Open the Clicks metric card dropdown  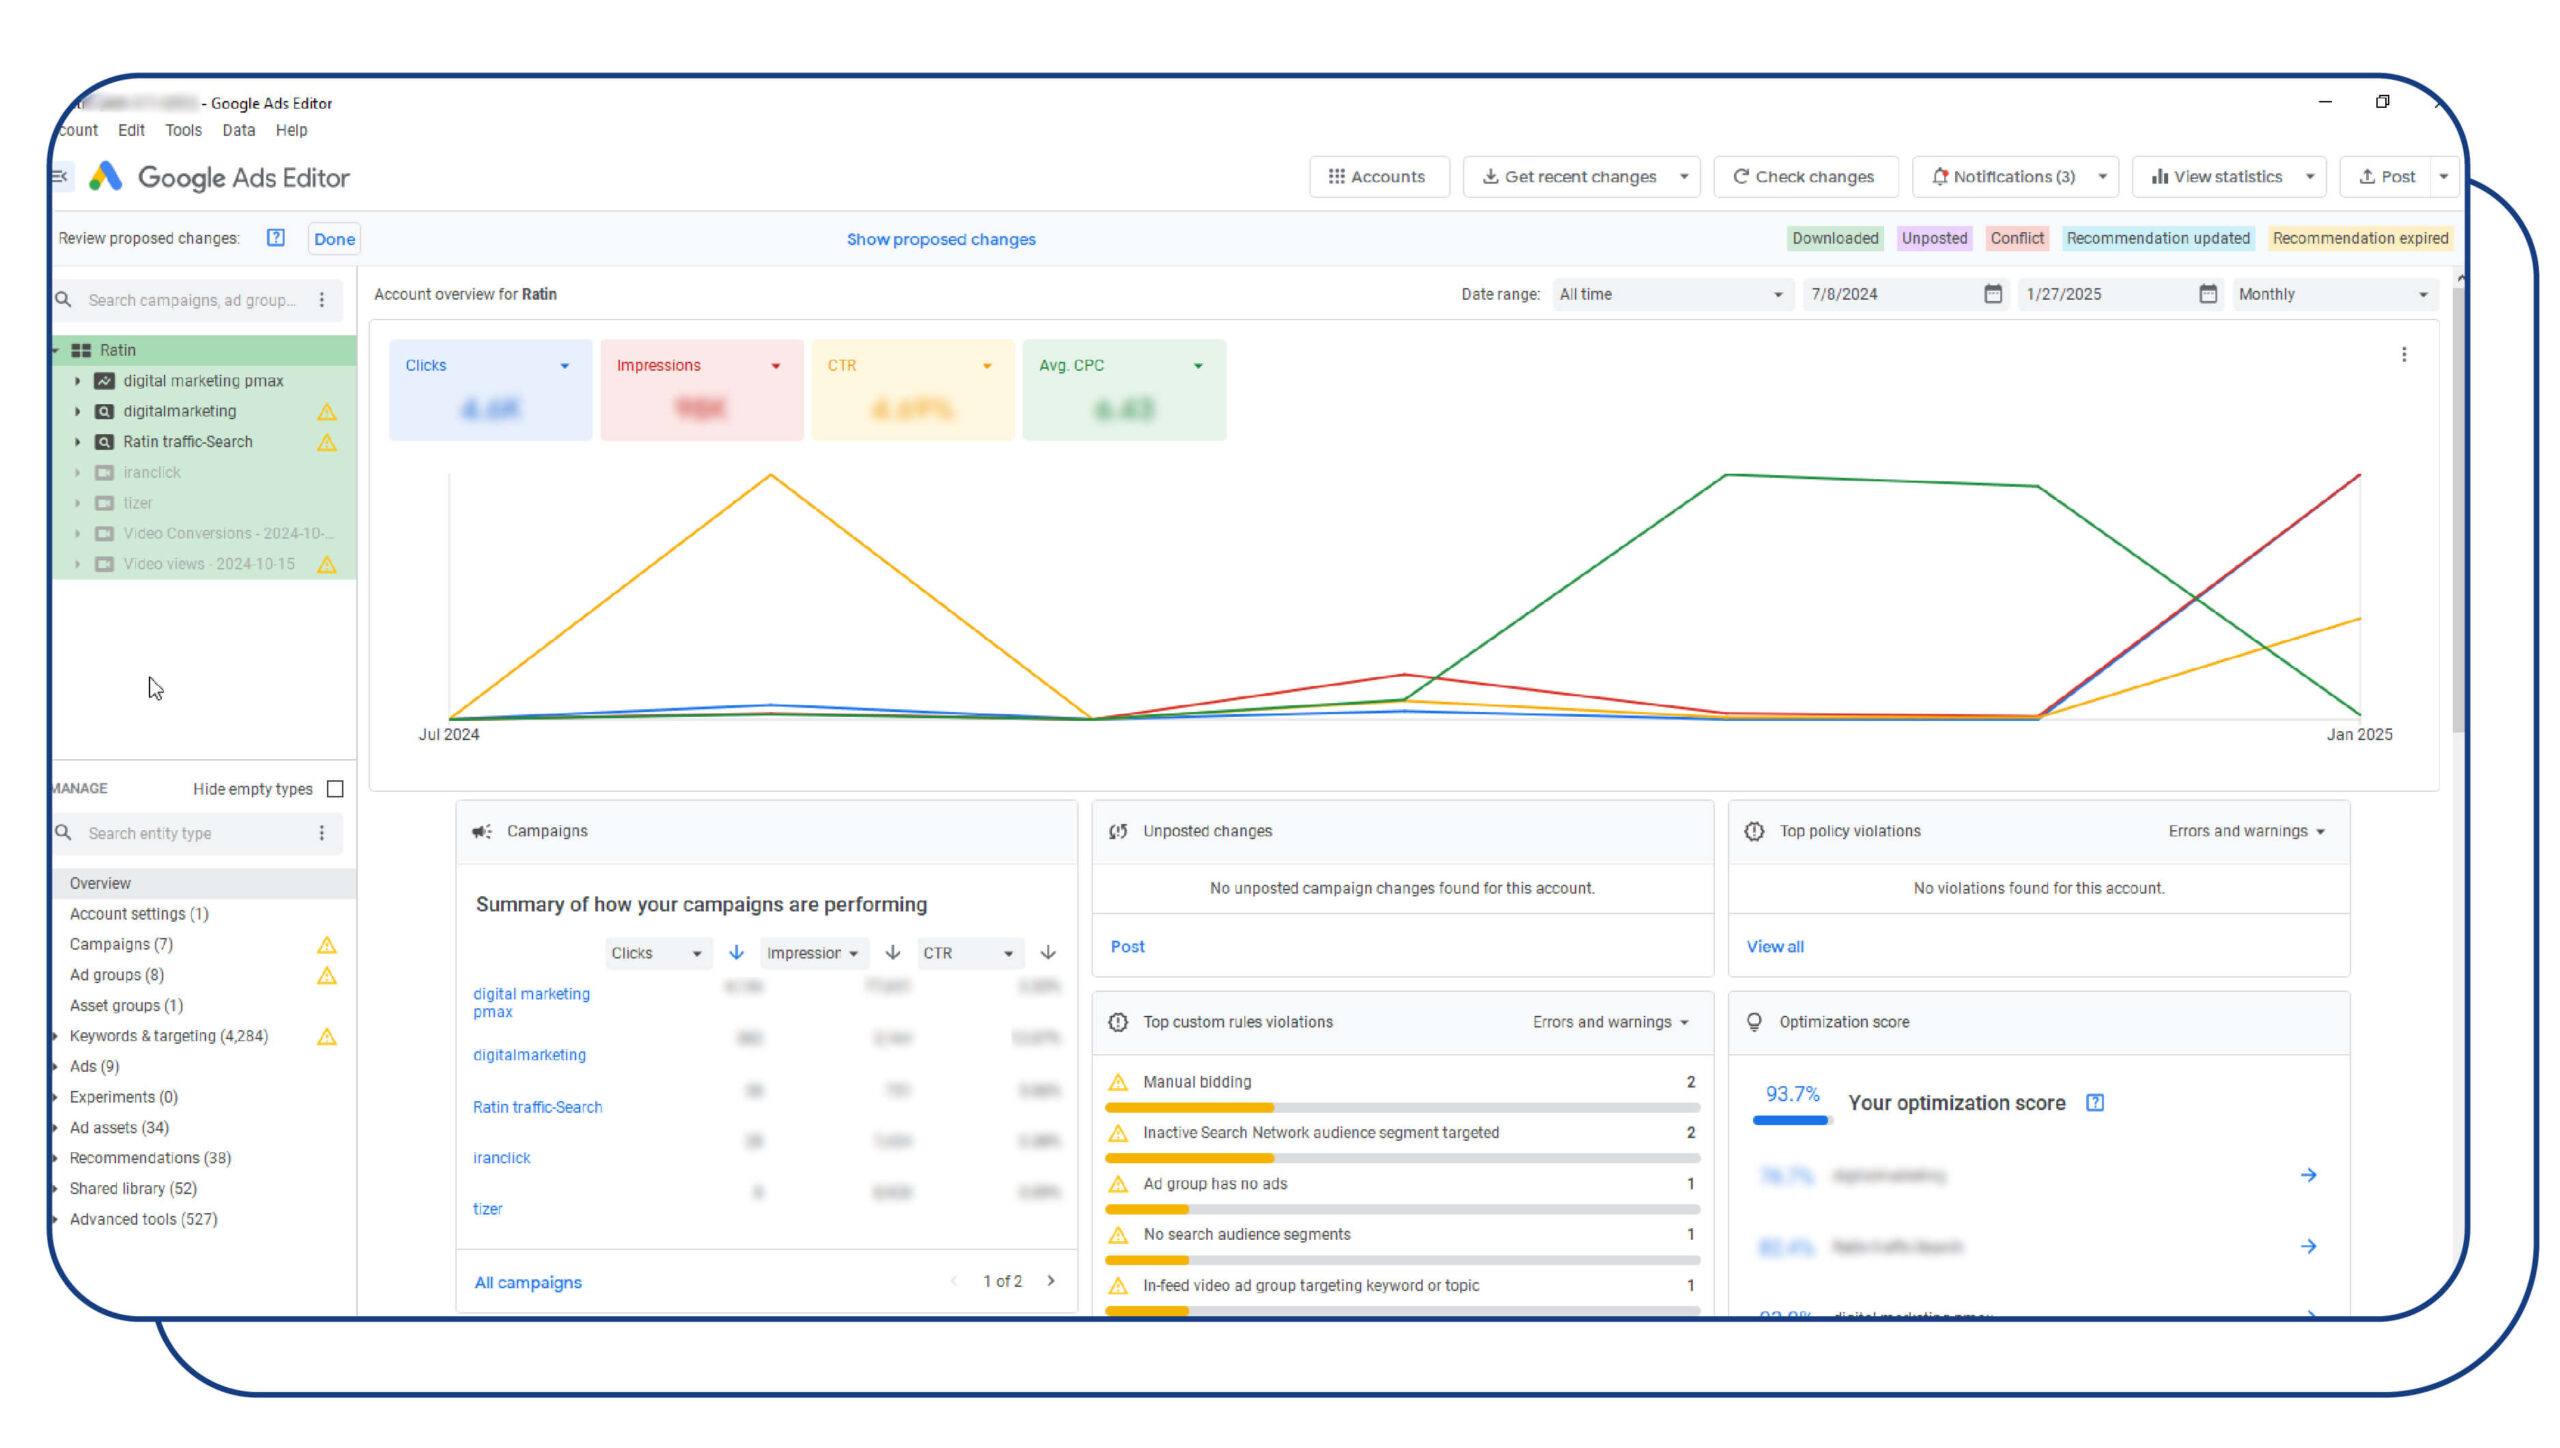(564, 366)
